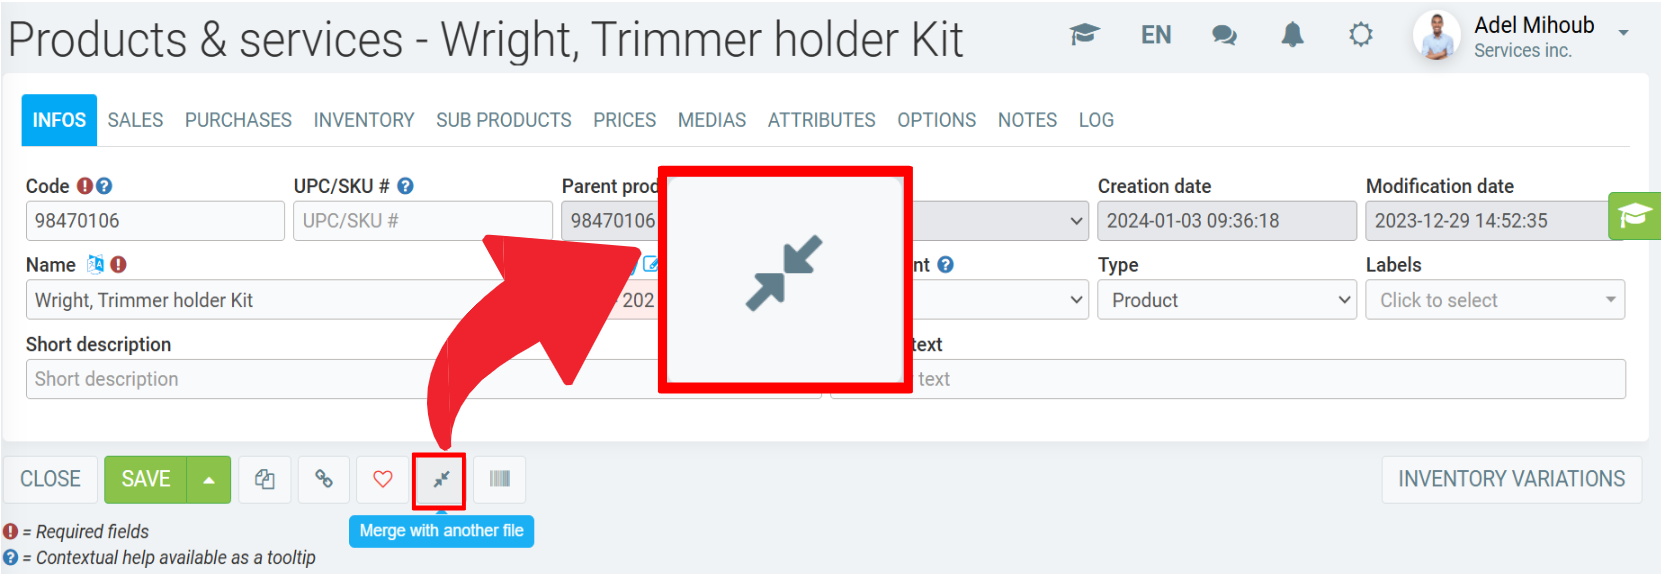
Task: Open the EN language selector
Action: coord(1156,36)
